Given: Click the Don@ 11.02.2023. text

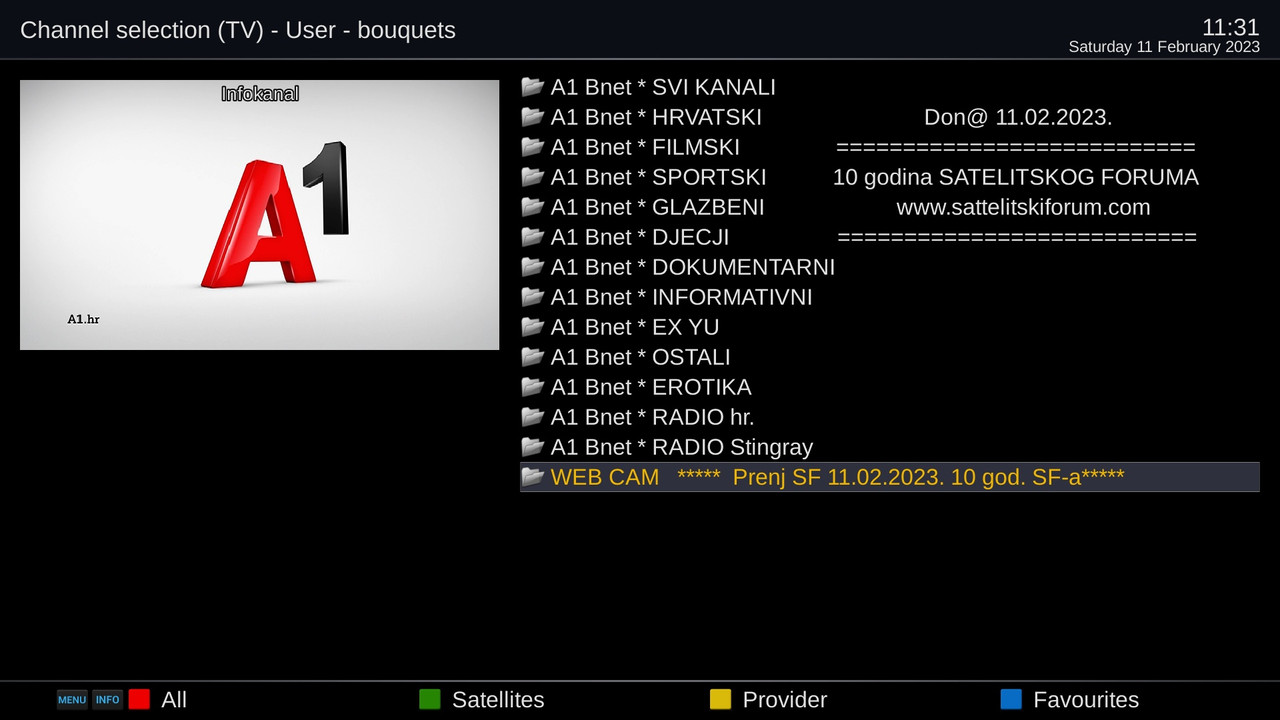Looking at the screenshot, I should [x=1018, y=117].
